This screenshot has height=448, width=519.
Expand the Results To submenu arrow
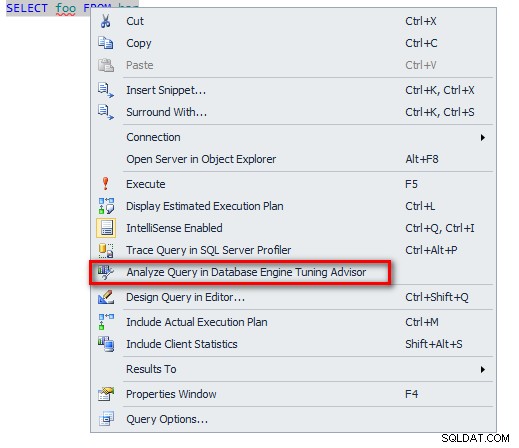[x=482, y=369]
